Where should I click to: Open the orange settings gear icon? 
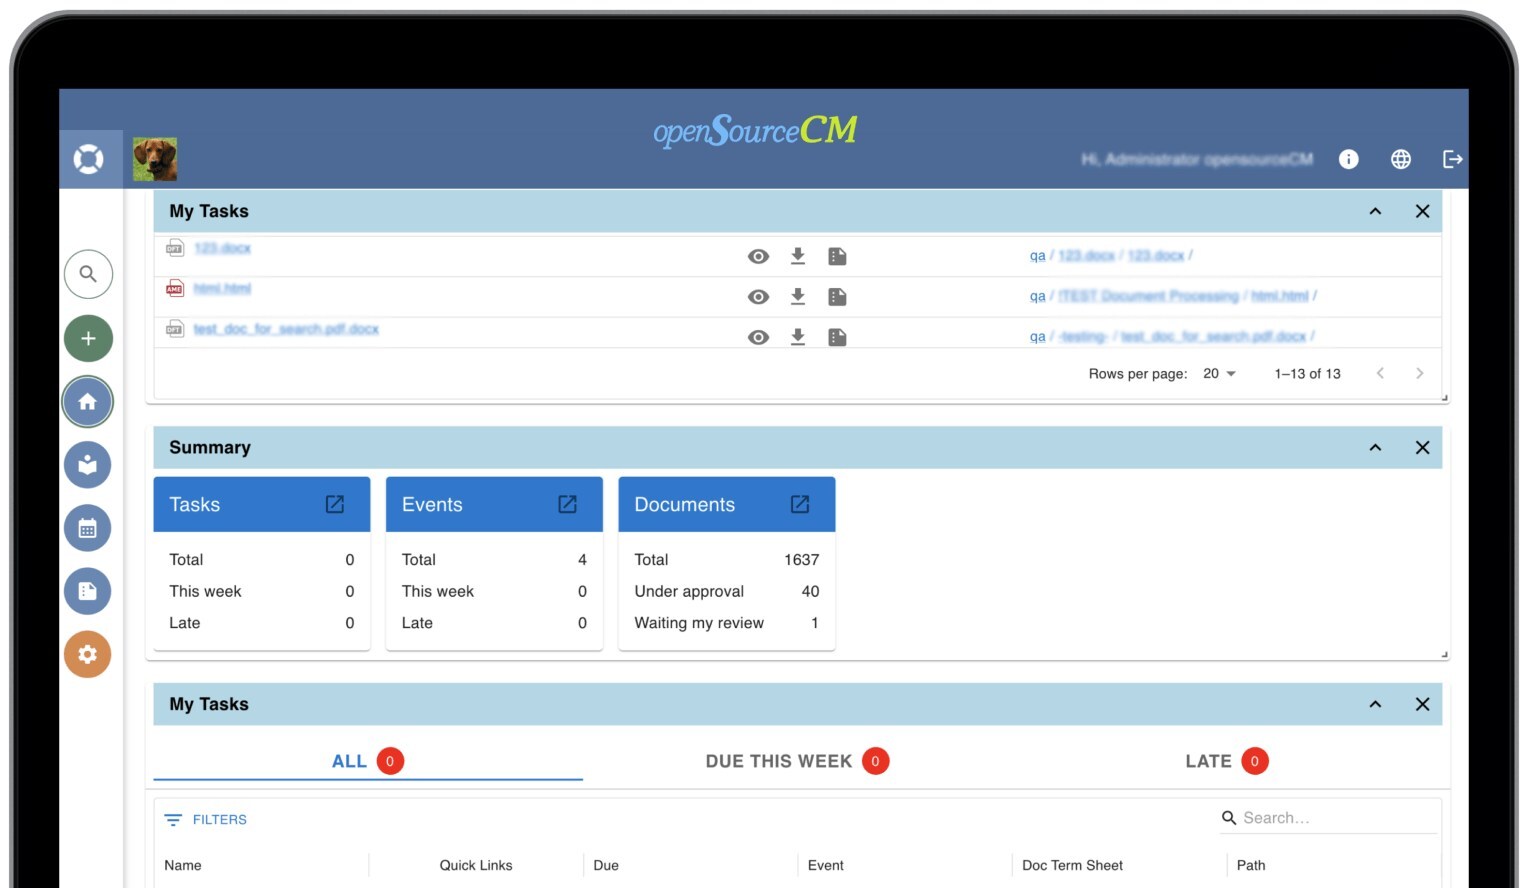[x=88, y=654]
